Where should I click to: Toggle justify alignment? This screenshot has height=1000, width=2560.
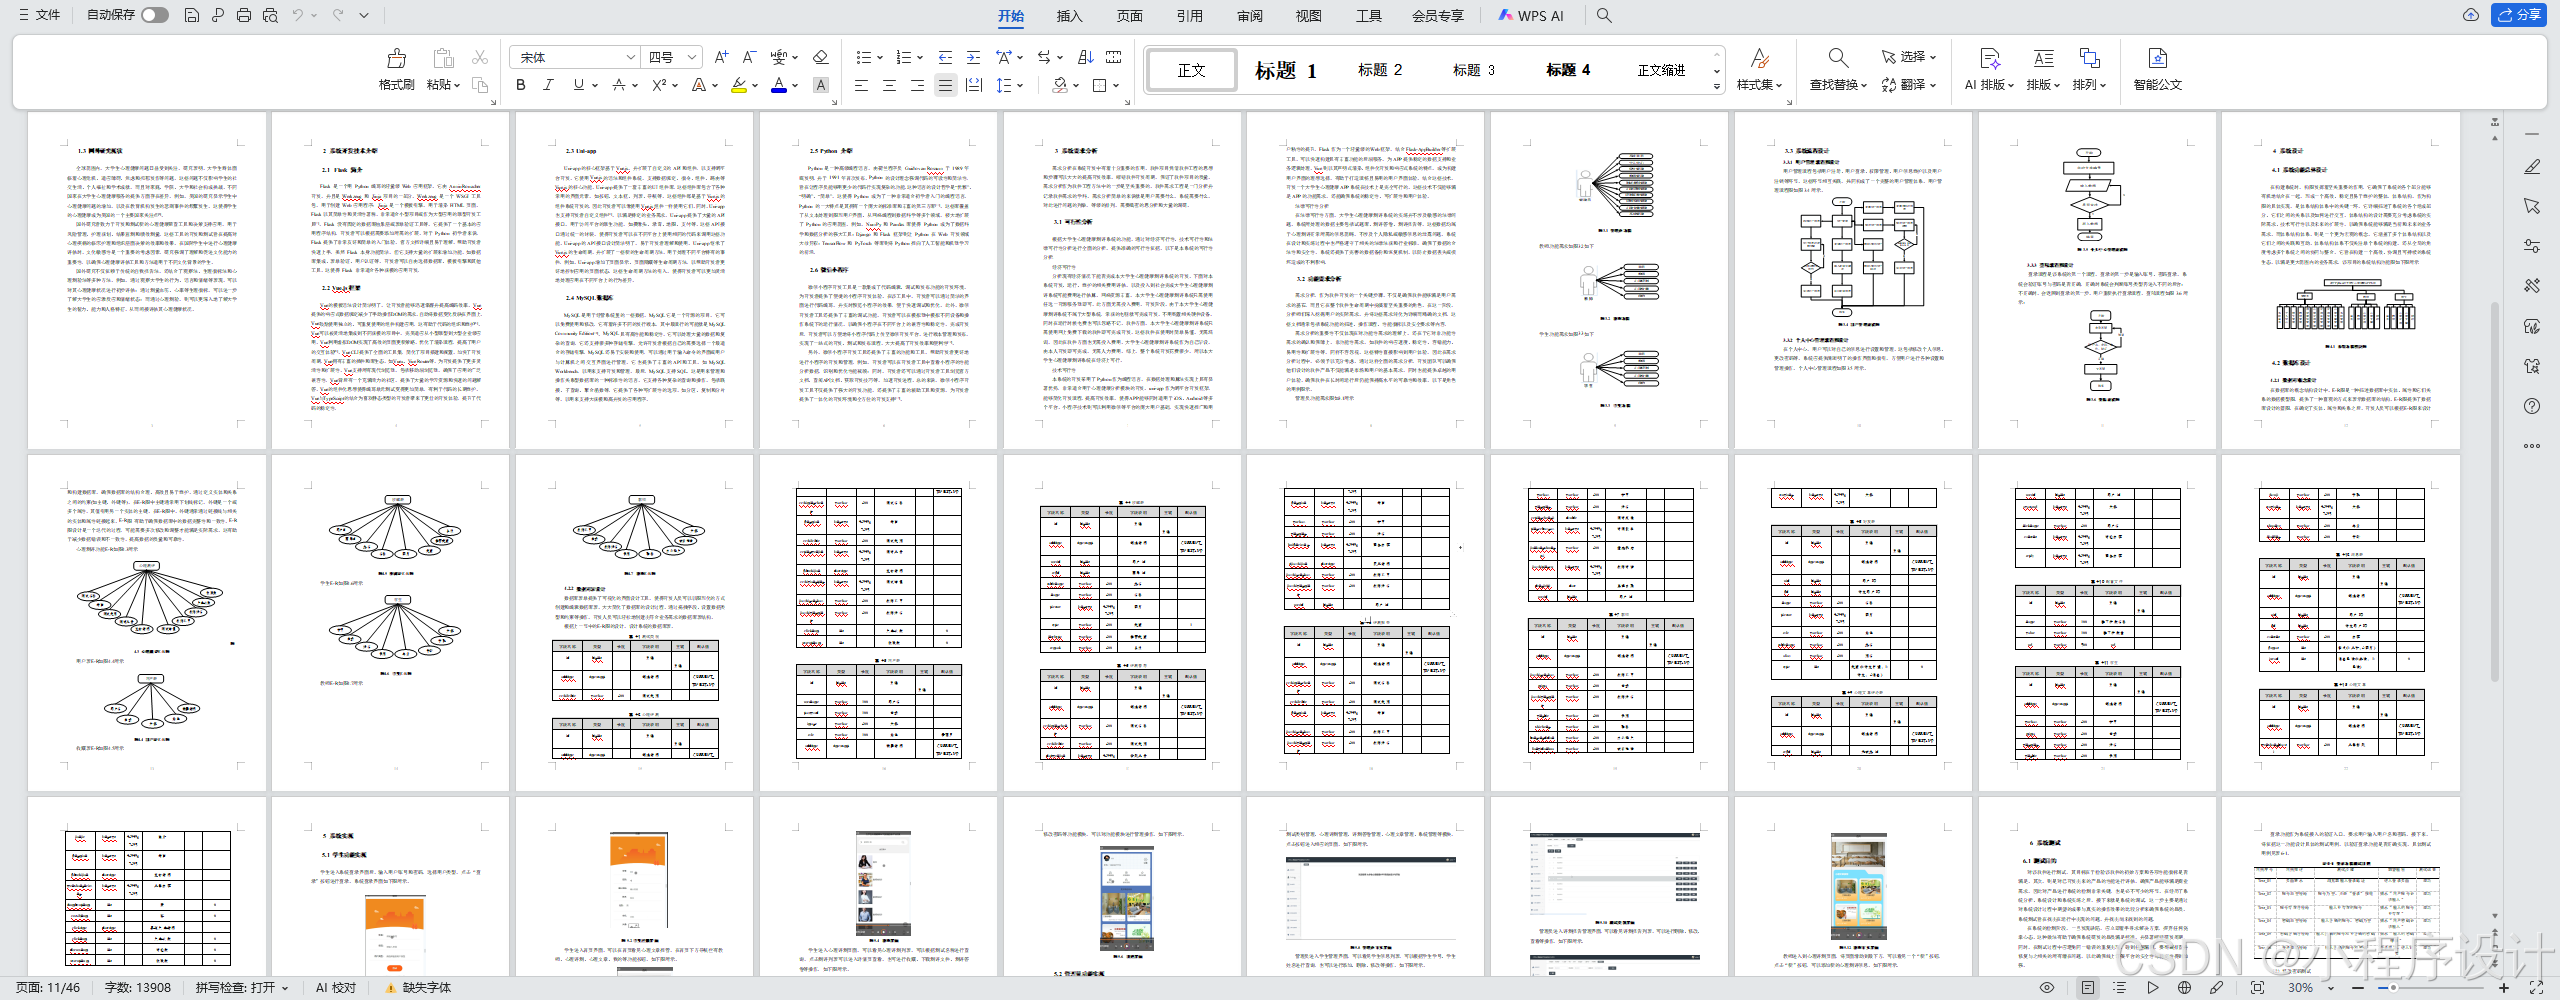pos(945,85)
